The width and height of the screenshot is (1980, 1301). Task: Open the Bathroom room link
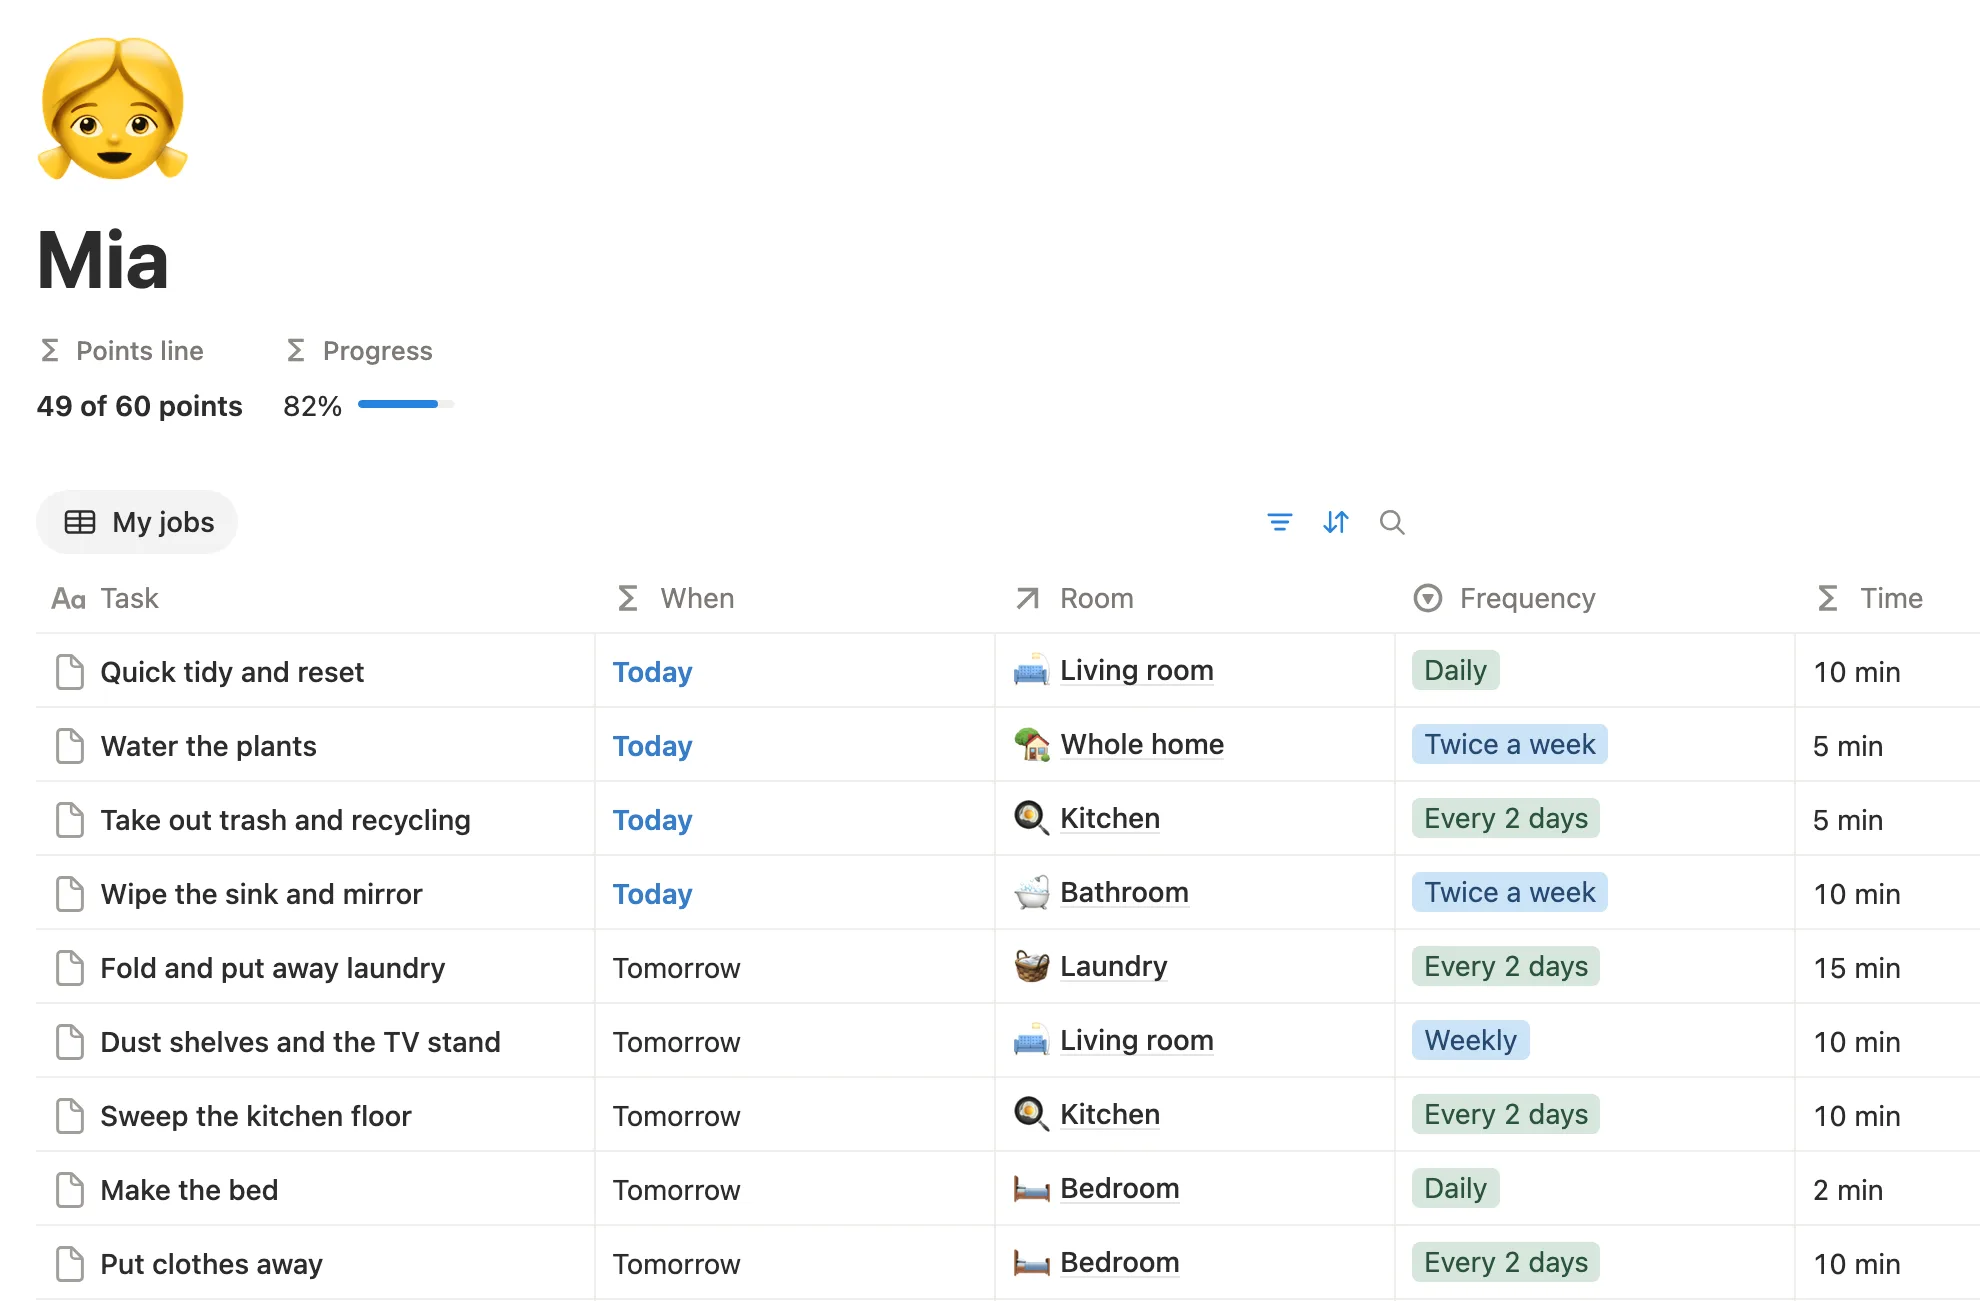point(1124,892)
